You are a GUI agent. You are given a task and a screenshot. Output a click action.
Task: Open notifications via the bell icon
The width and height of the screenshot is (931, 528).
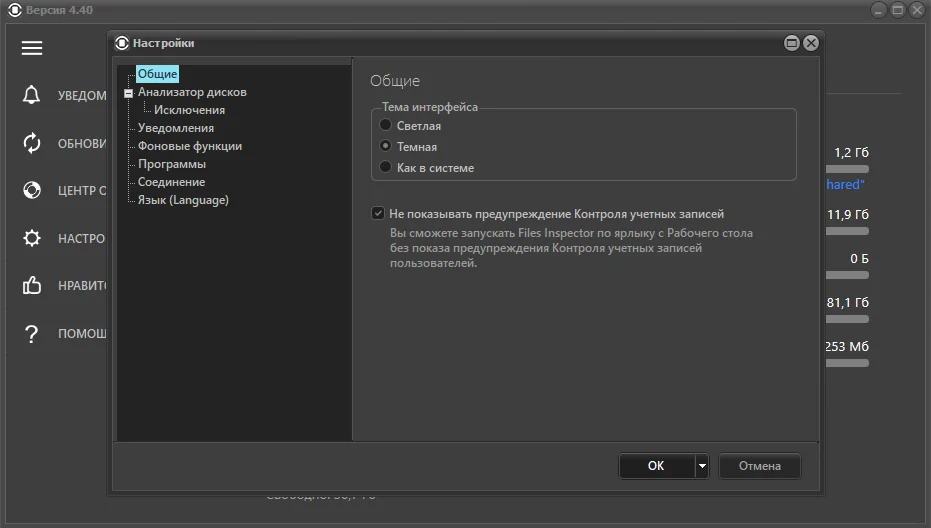pyautogui.click(x=32, y=95)
